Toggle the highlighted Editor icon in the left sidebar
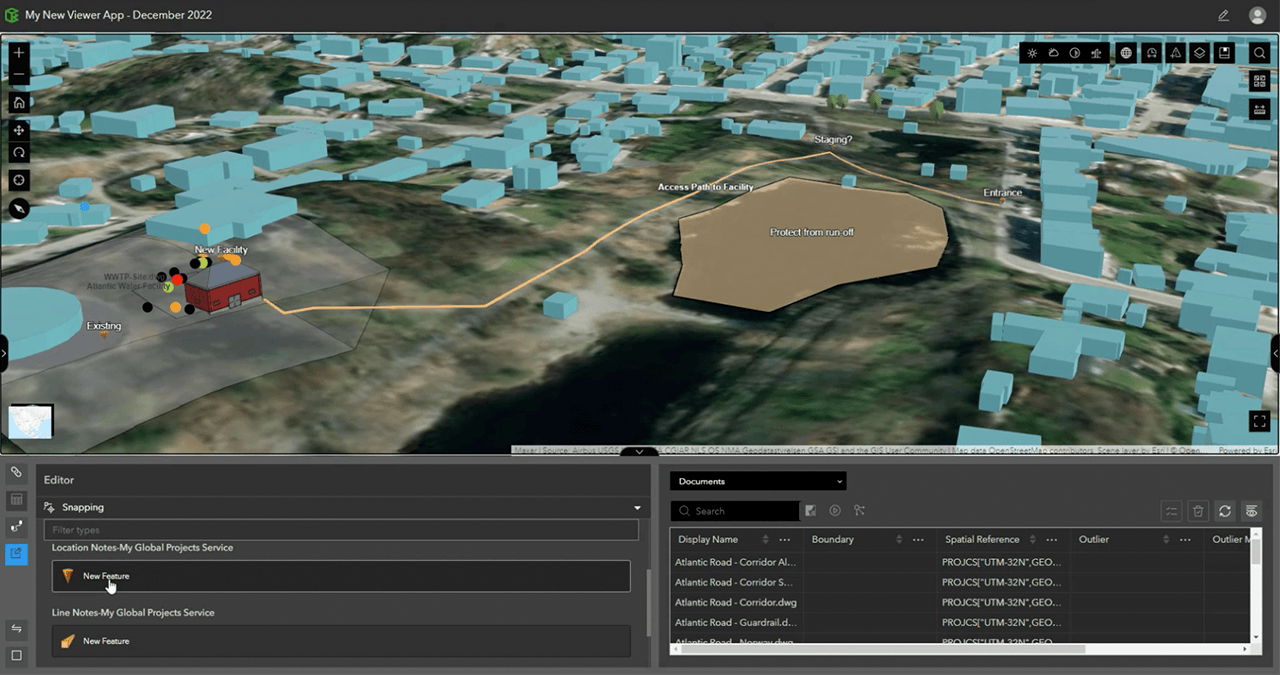The height and width of the screenshot is (675, 1280). (x=16, y=552)
